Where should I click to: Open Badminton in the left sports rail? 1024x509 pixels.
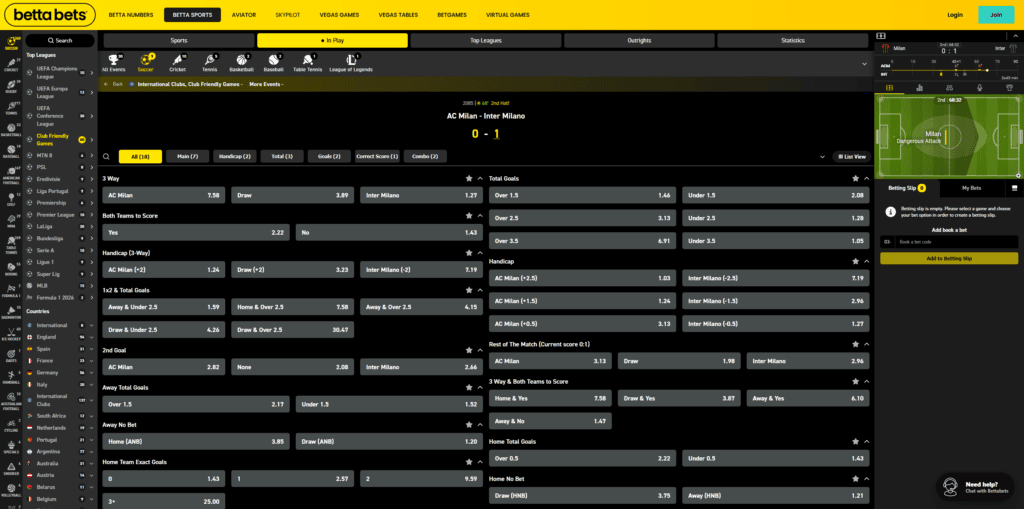point(10,312)
